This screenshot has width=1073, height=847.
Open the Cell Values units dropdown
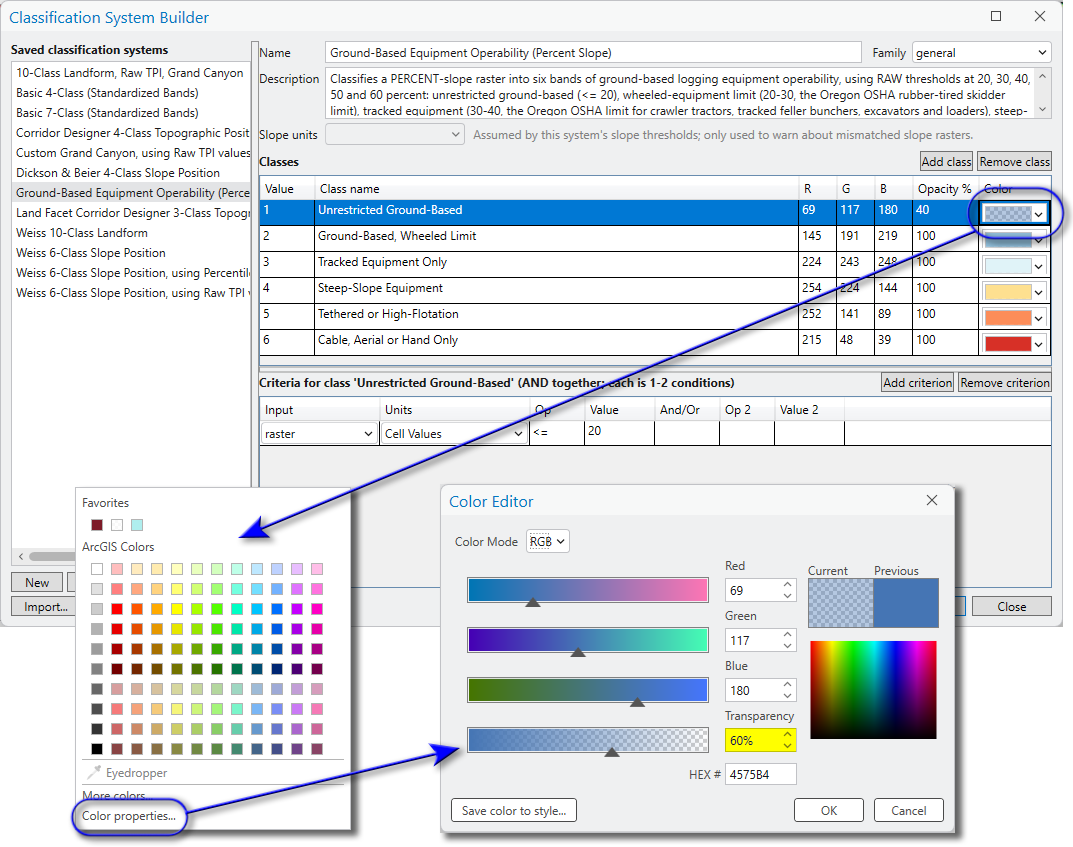[454, 433]
